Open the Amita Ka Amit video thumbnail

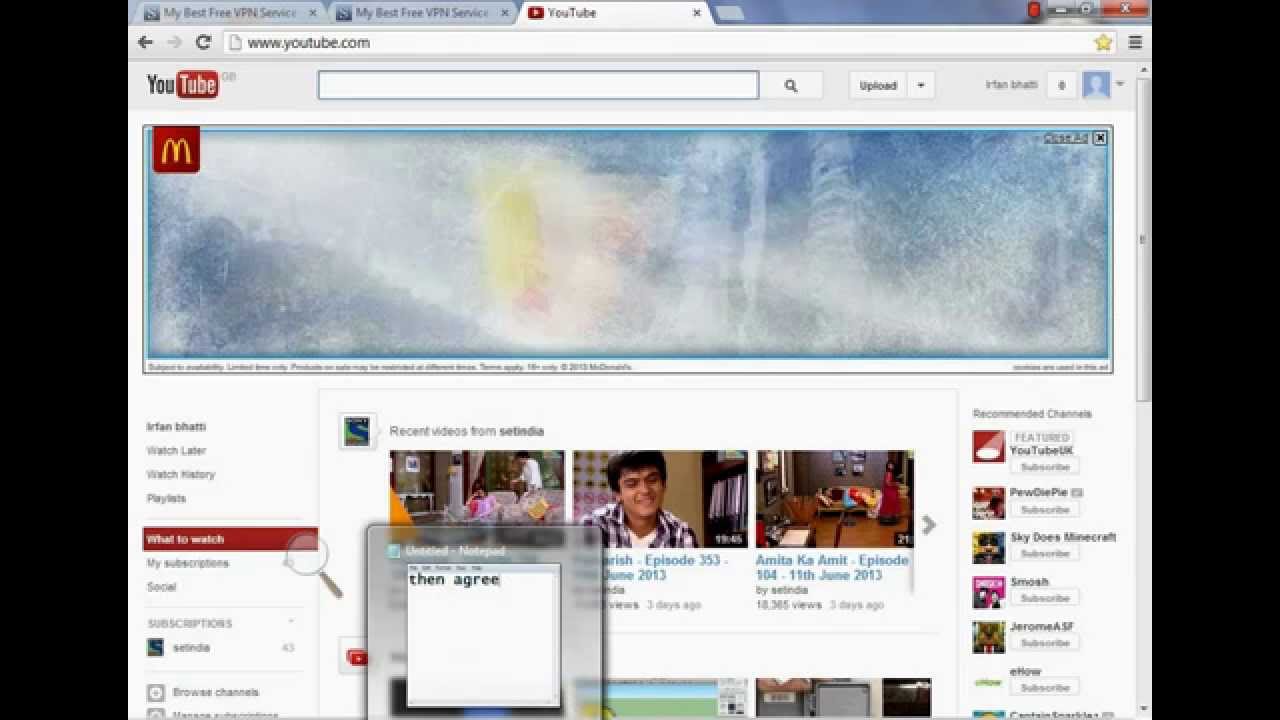(x=834, y=499)
